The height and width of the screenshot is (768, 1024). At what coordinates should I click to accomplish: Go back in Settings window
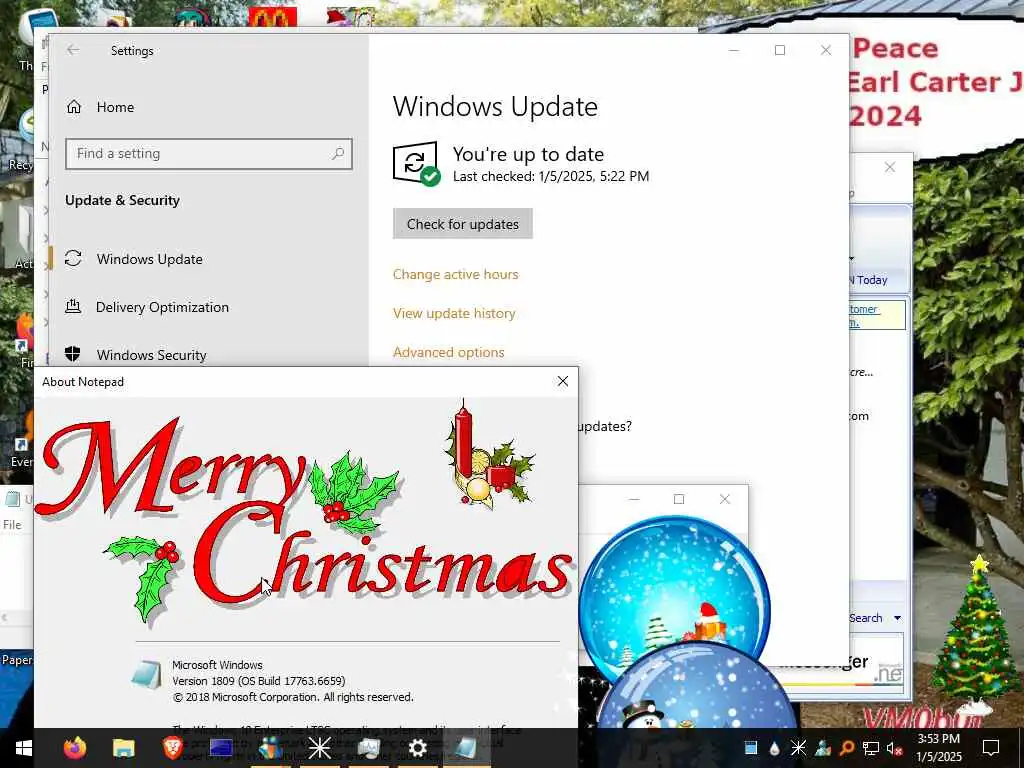click(73, 50)
